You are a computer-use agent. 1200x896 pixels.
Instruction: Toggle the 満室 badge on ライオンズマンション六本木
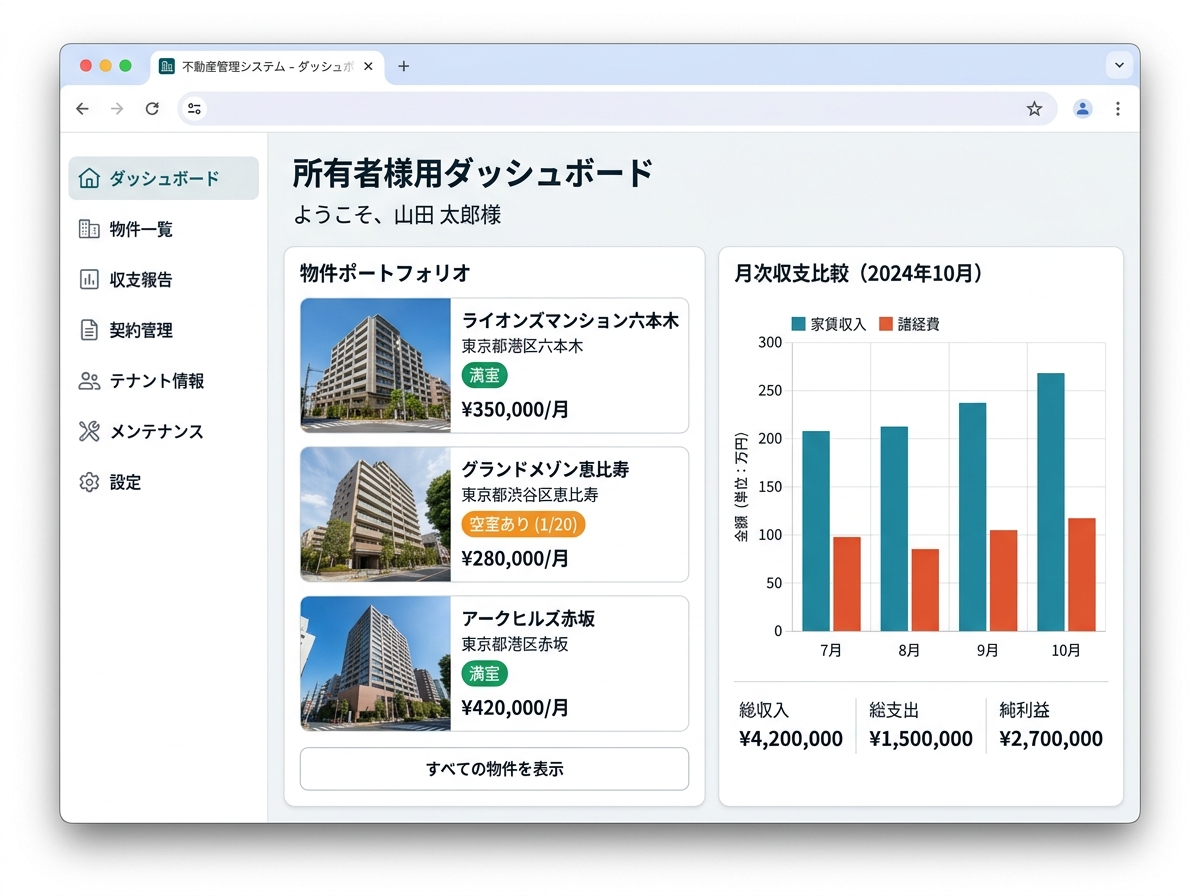point(484,375)
